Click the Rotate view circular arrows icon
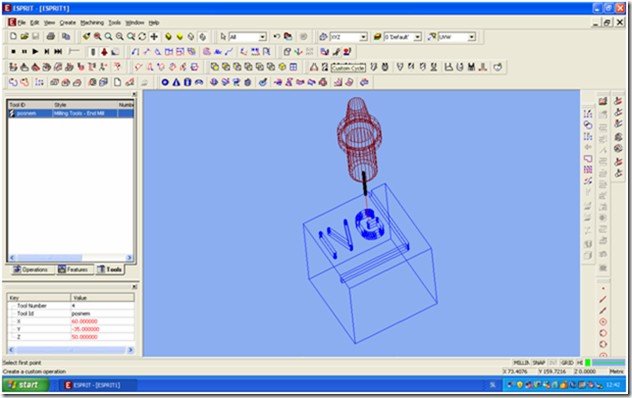 pyautogui.click(x=142, y=37)
